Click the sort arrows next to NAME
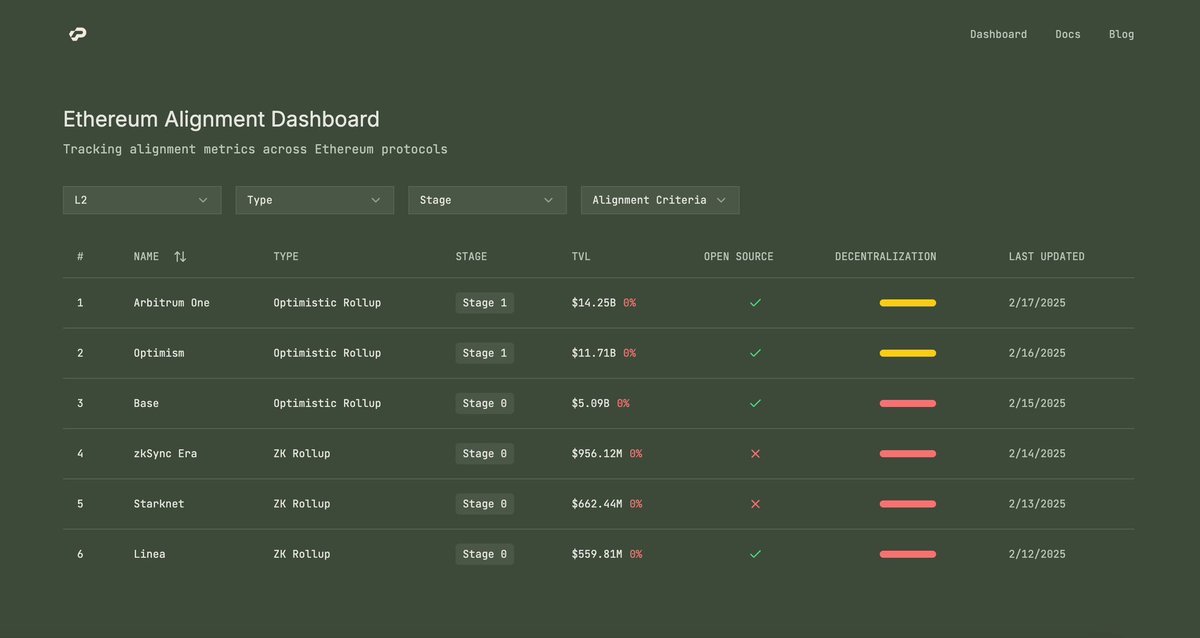 point(180,257)
